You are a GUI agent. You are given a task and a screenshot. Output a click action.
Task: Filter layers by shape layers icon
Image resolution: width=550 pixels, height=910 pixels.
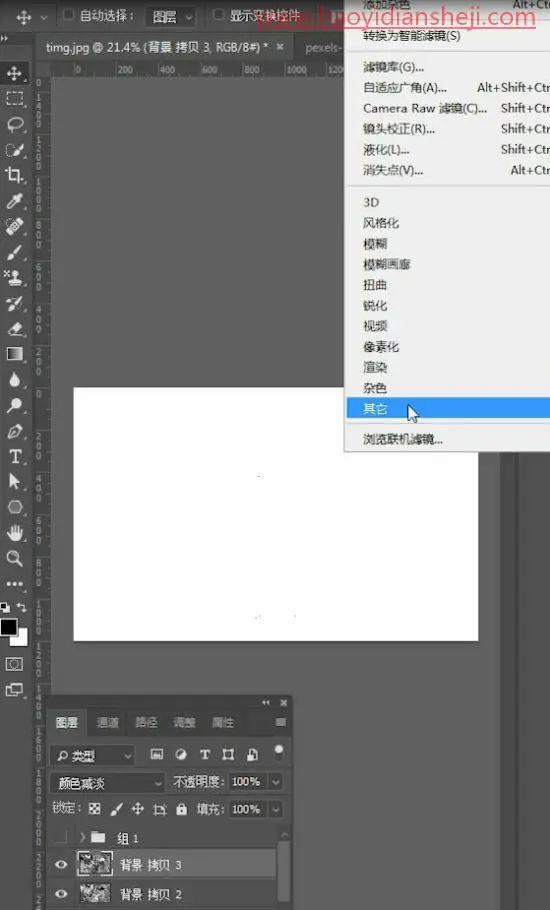pos(228,754)
